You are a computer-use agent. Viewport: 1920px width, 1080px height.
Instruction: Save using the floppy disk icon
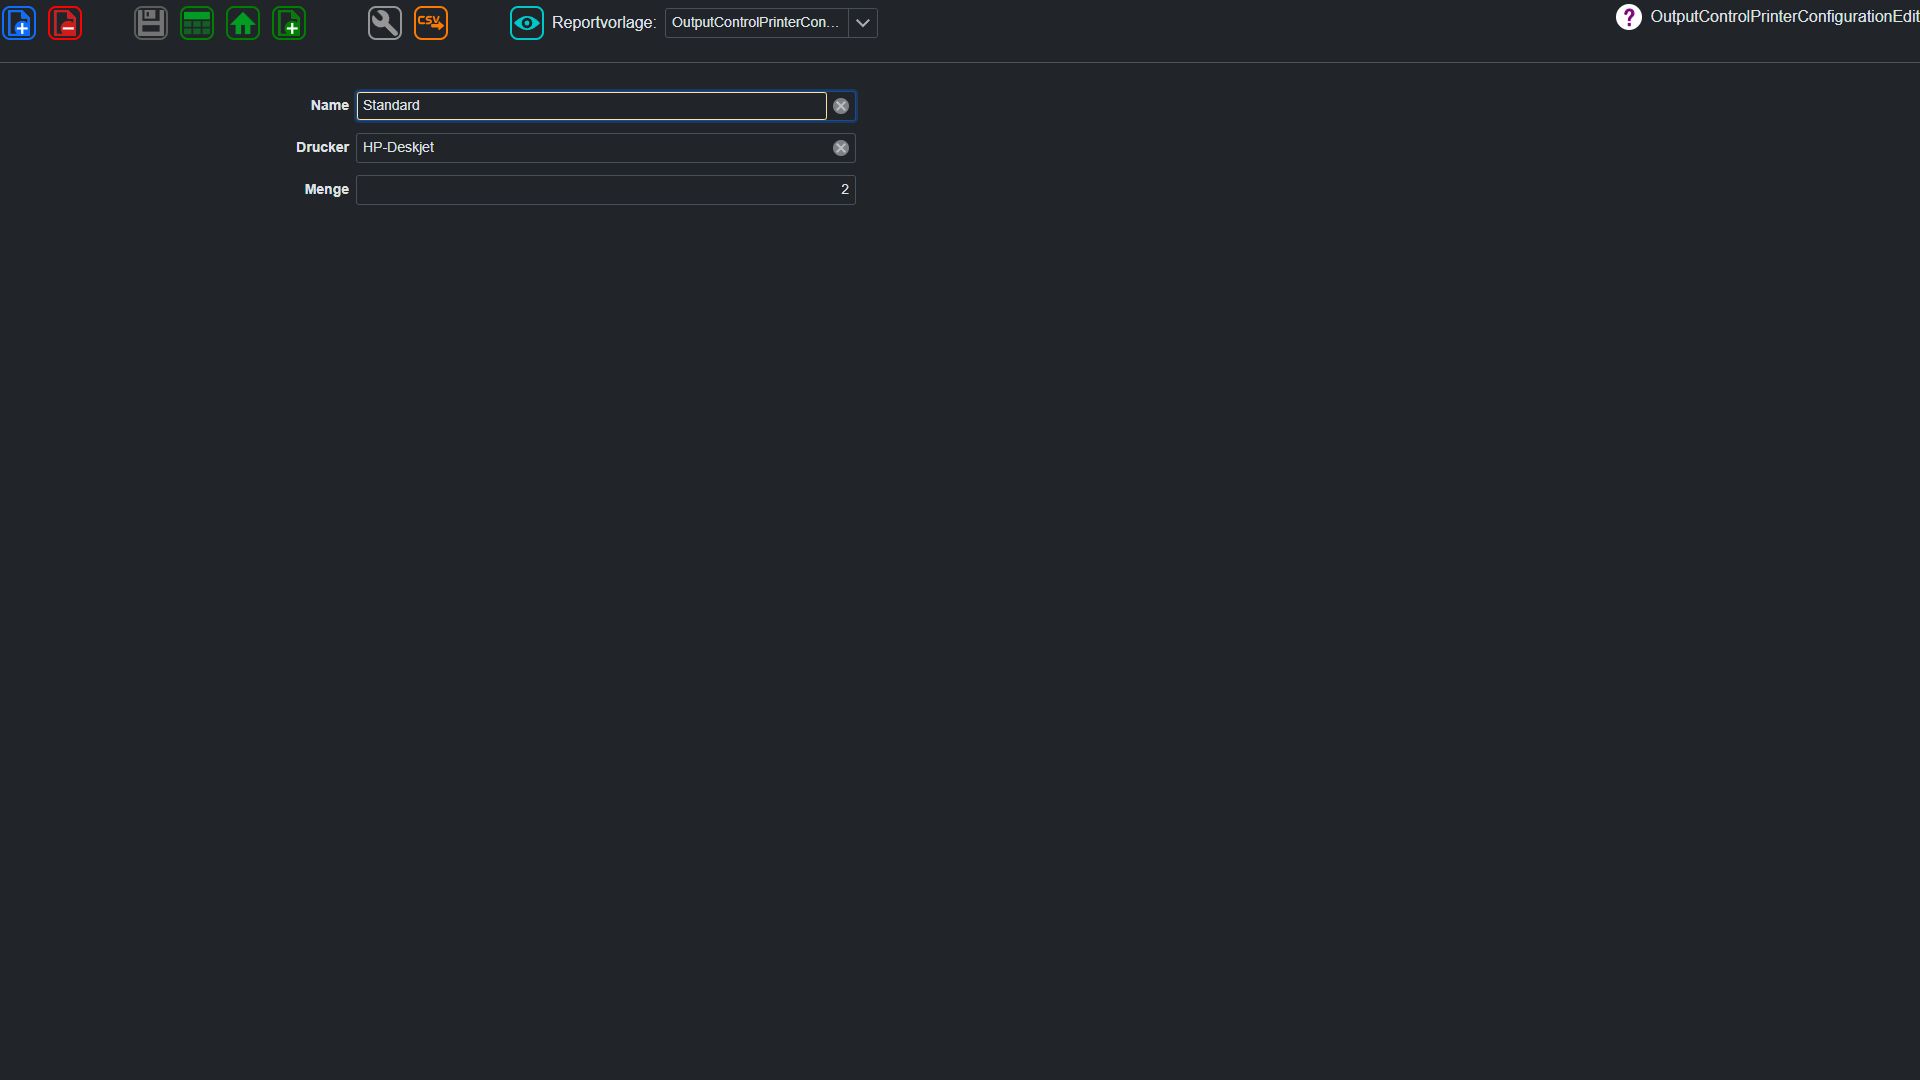(x=151, y=23)
